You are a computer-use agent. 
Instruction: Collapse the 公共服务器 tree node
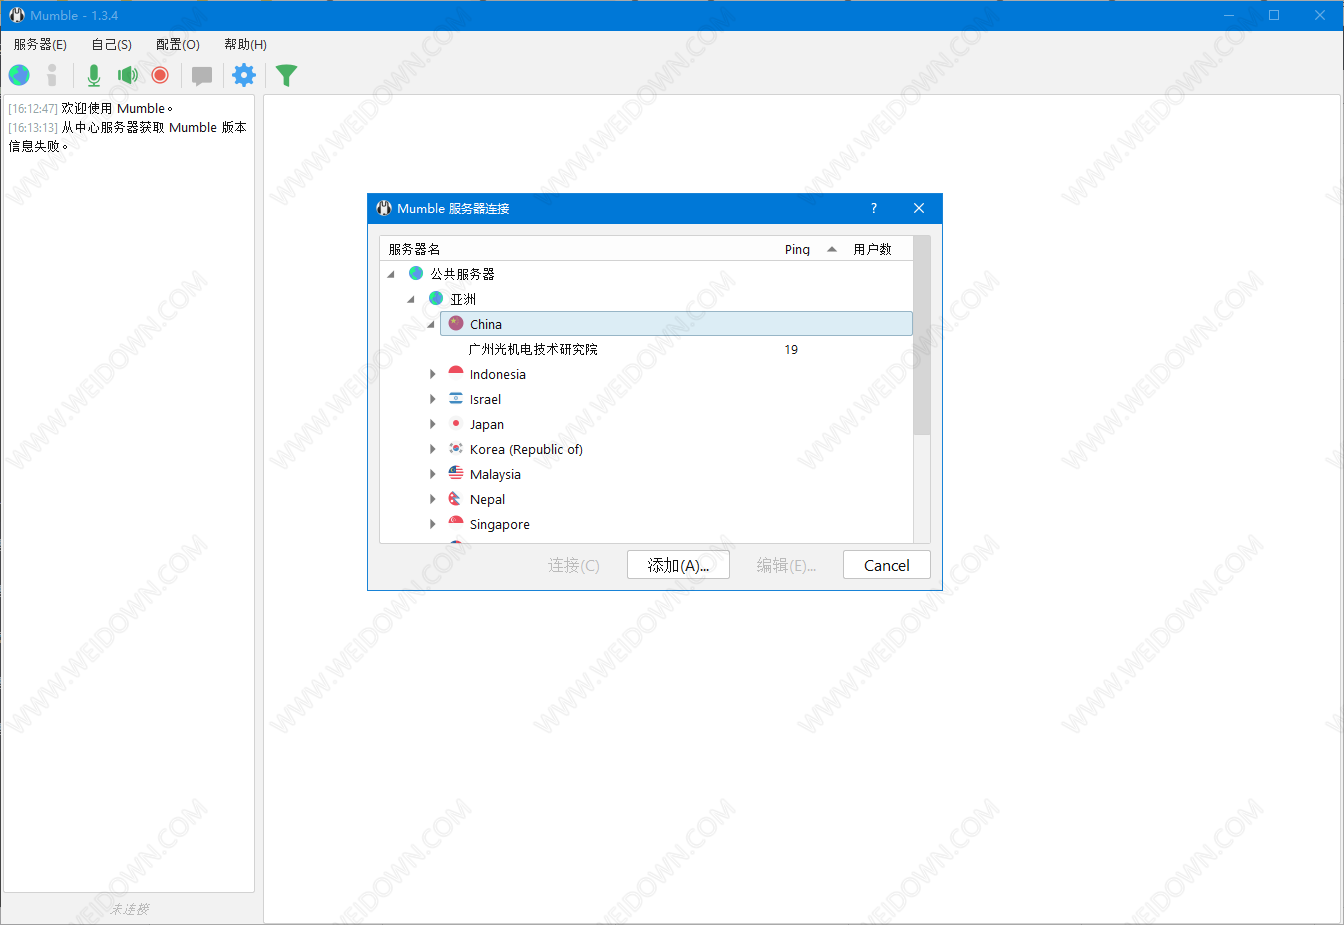pyautogui.click(x=391, y=274)
